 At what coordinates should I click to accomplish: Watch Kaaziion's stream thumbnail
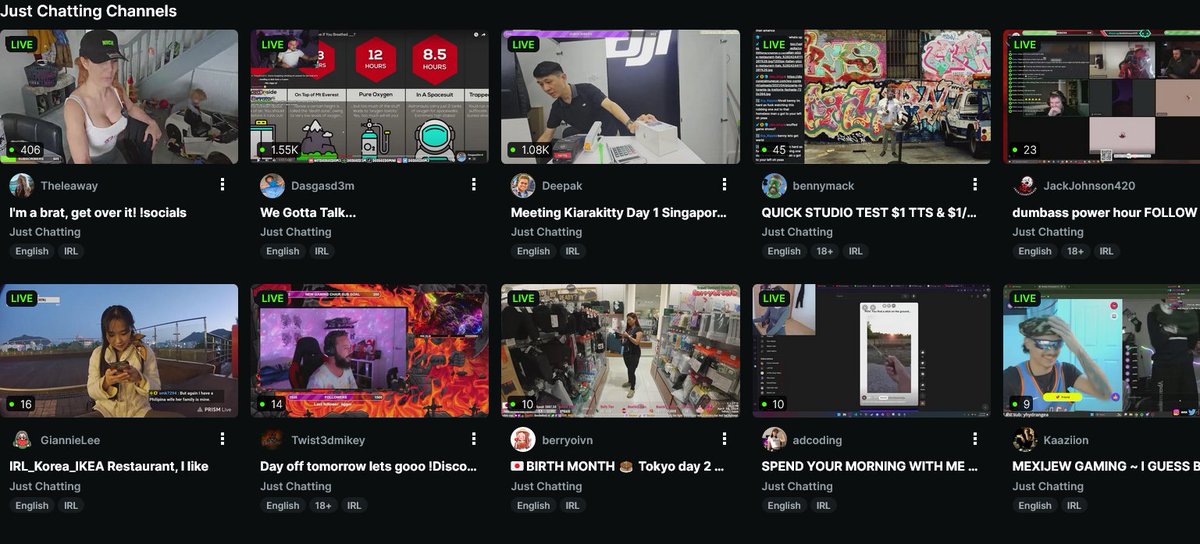[x=1102, y=351]
